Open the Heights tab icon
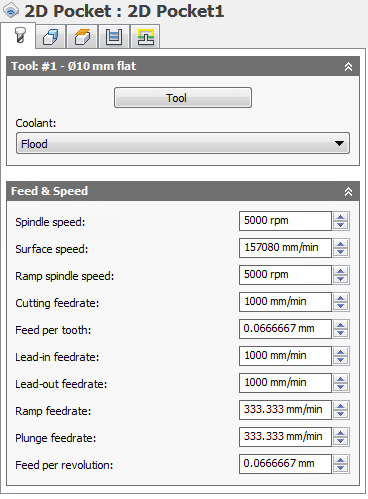The height and width of the screenshot is (499, 368). pos(82,37)
